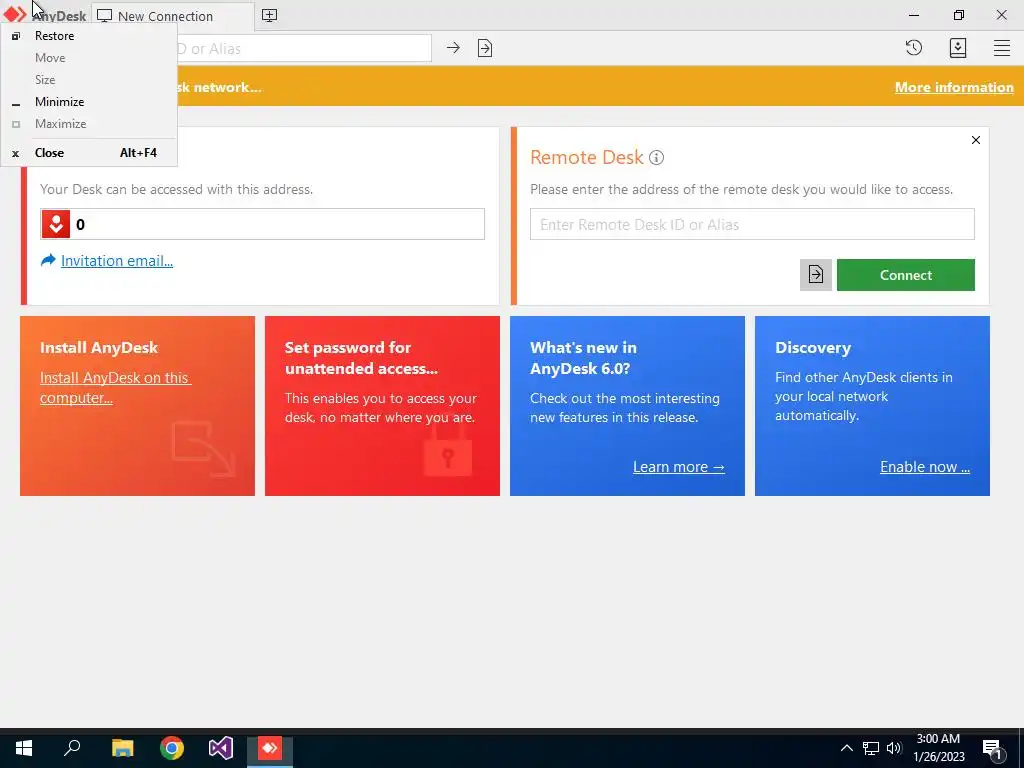Open volume control tray icon
The height and width of the screenshot is (768, 1024).
[894, 748]
